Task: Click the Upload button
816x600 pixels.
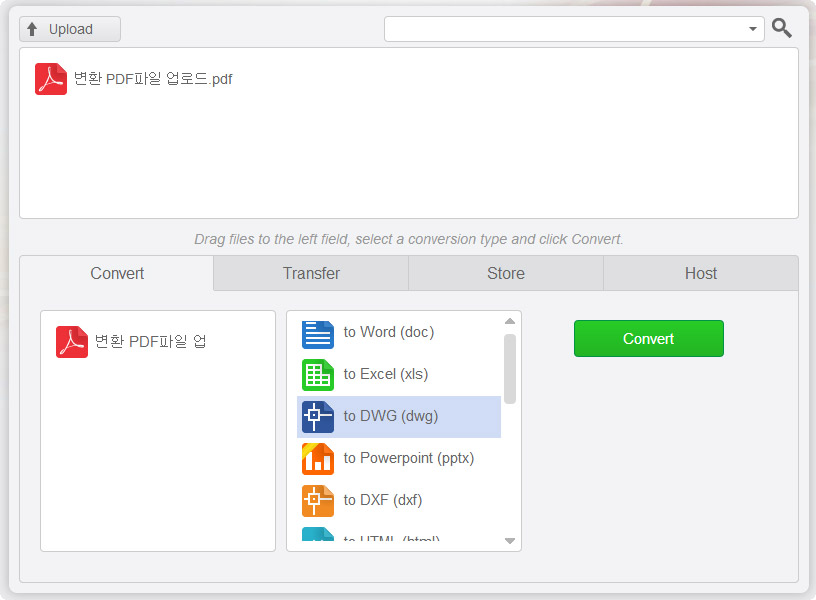Action: tap(70, 30)
